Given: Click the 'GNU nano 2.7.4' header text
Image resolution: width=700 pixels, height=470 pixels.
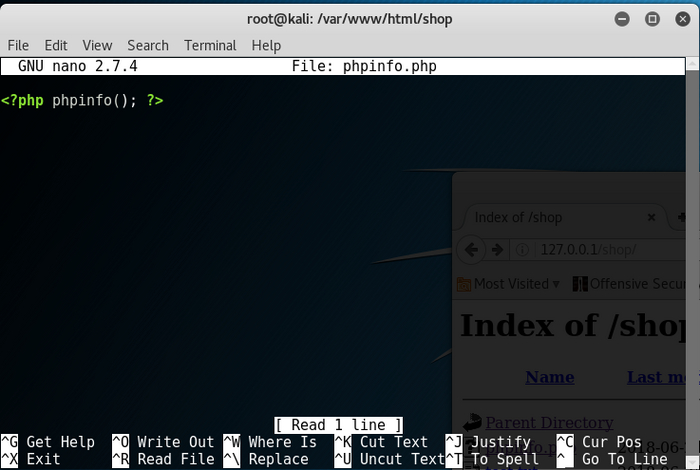Looking at the screenshot, I should (x=78, y=67).
